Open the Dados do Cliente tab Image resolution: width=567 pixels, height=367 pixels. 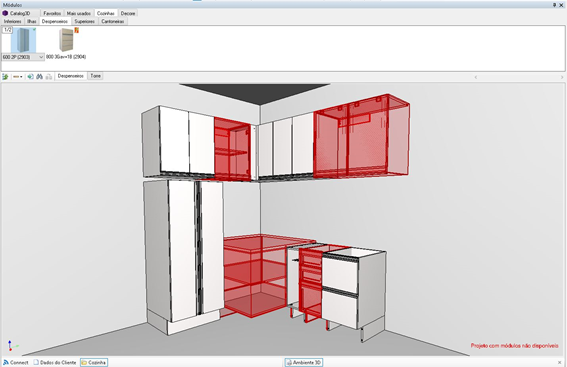pos(55,362)
